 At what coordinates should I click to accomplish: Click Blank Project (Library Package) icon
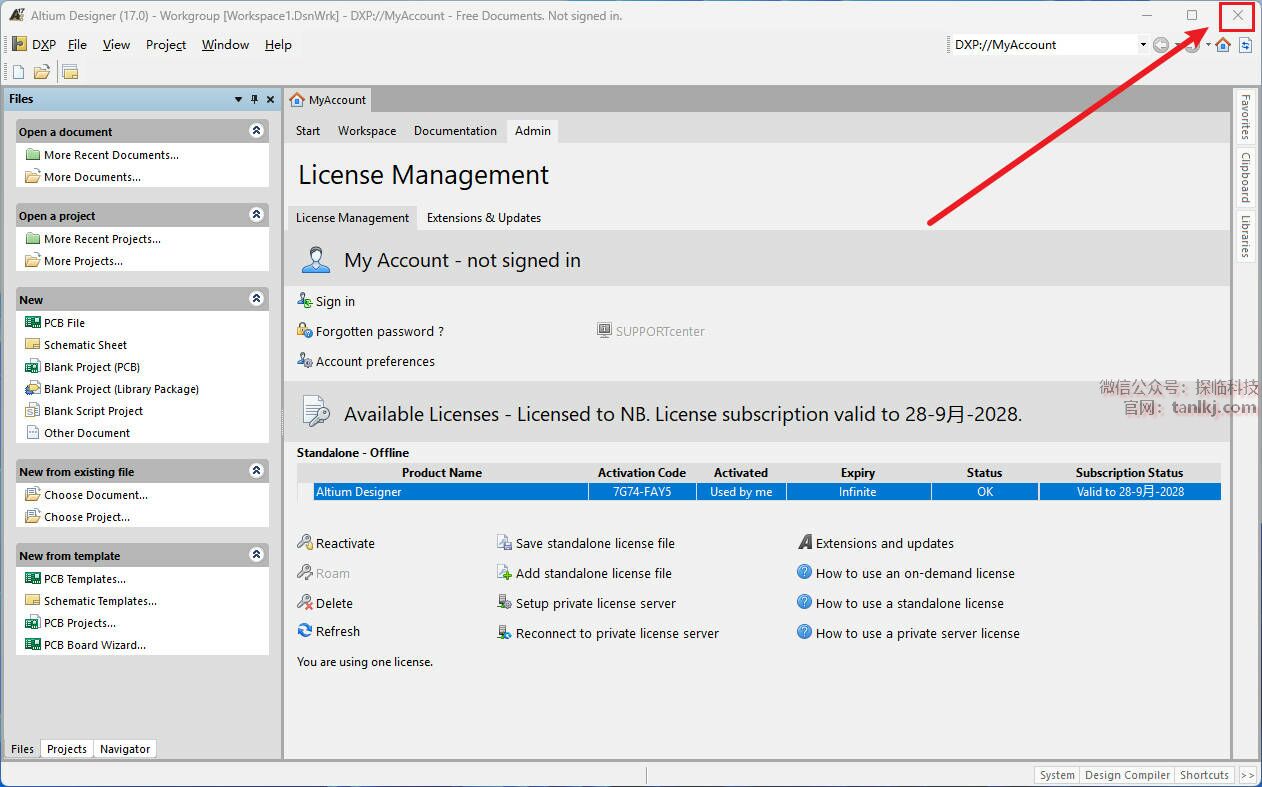(x=33, y=389)
